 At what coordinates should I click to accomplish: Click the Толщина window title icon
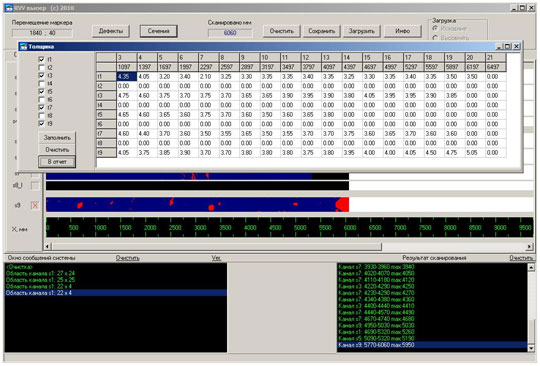click(x=23, y=46)
